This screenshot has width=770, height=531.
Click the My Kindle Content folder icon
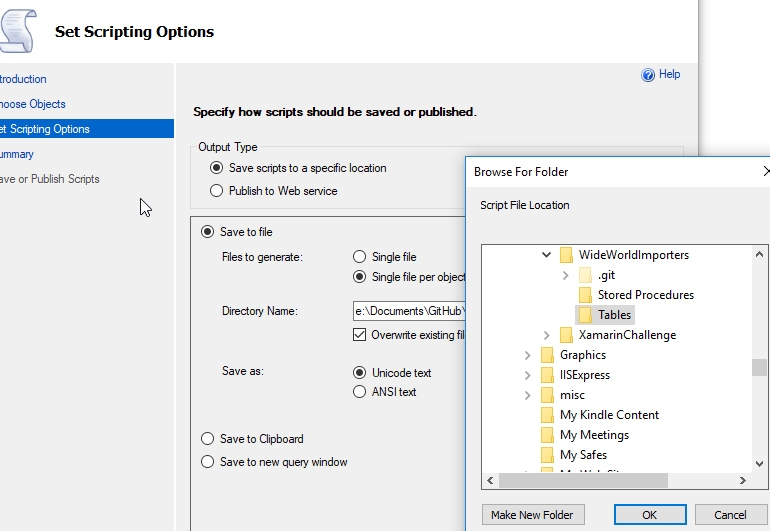tap(547, 415)
